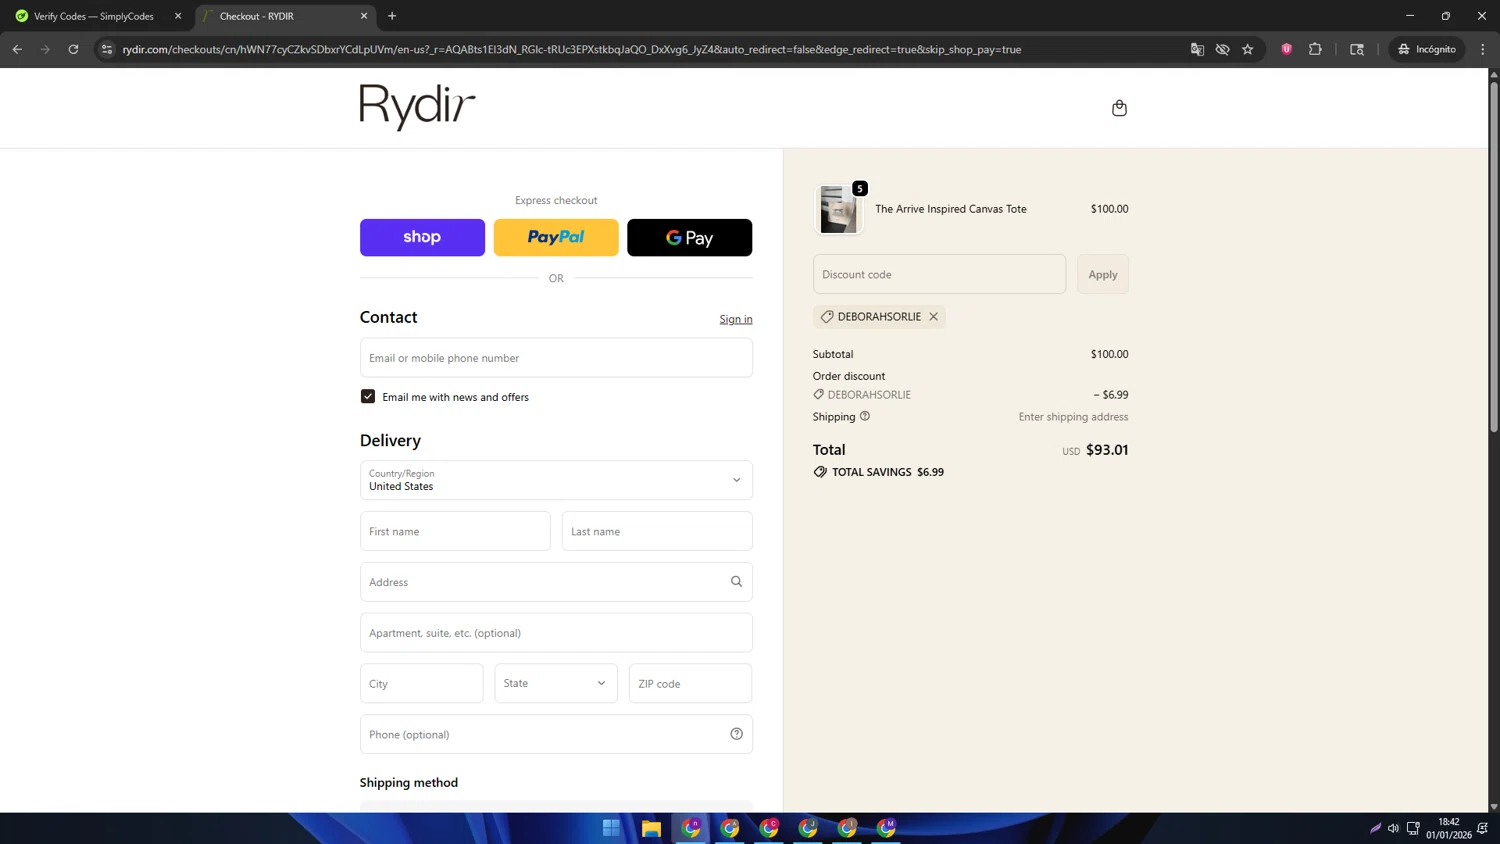Click into the Last name field
The image size is (1500, 844).
click(657, 531)
